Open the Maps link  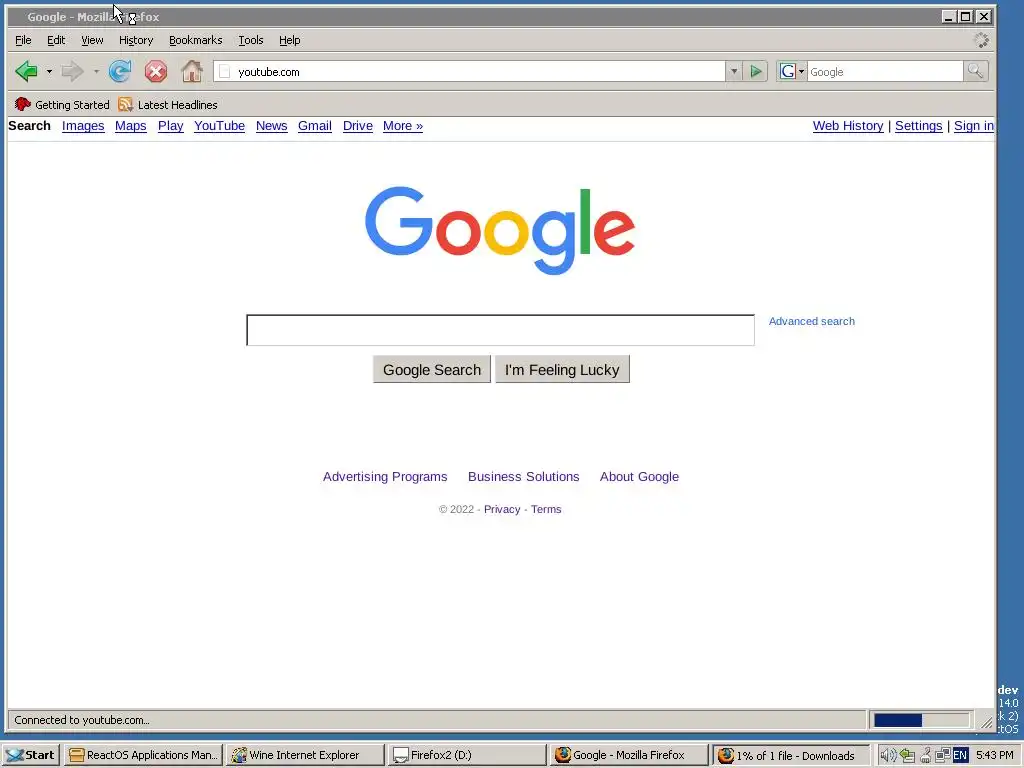131,126
